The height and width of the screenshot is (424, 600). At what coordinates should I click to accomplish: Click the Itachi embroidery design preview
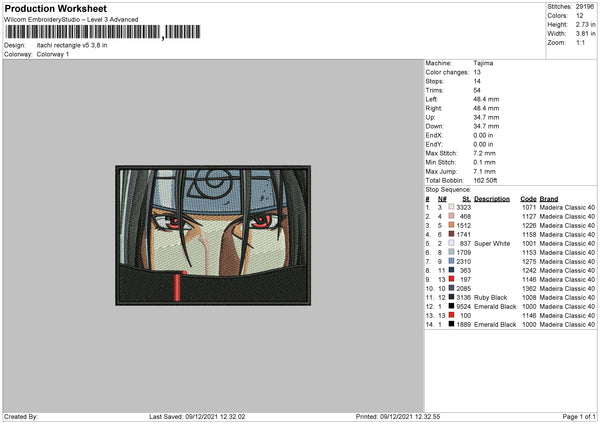tap(213, 235)
